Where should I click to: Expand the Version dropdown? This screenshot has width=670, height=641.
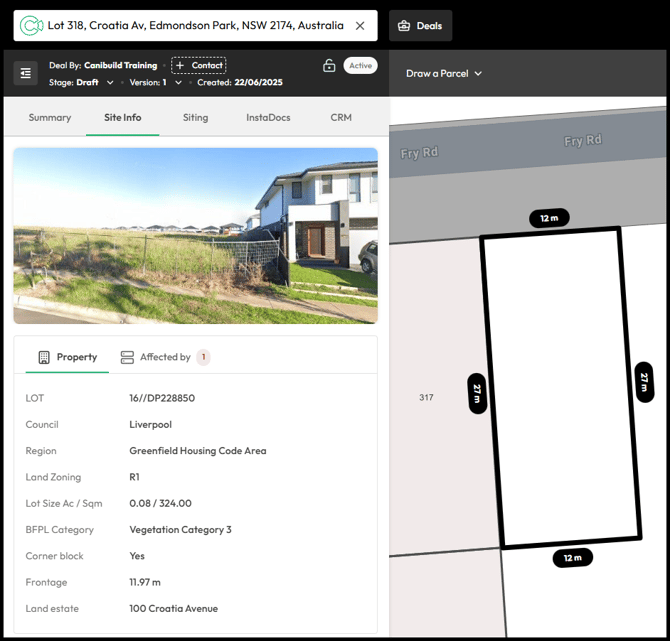tap(178, 83)
